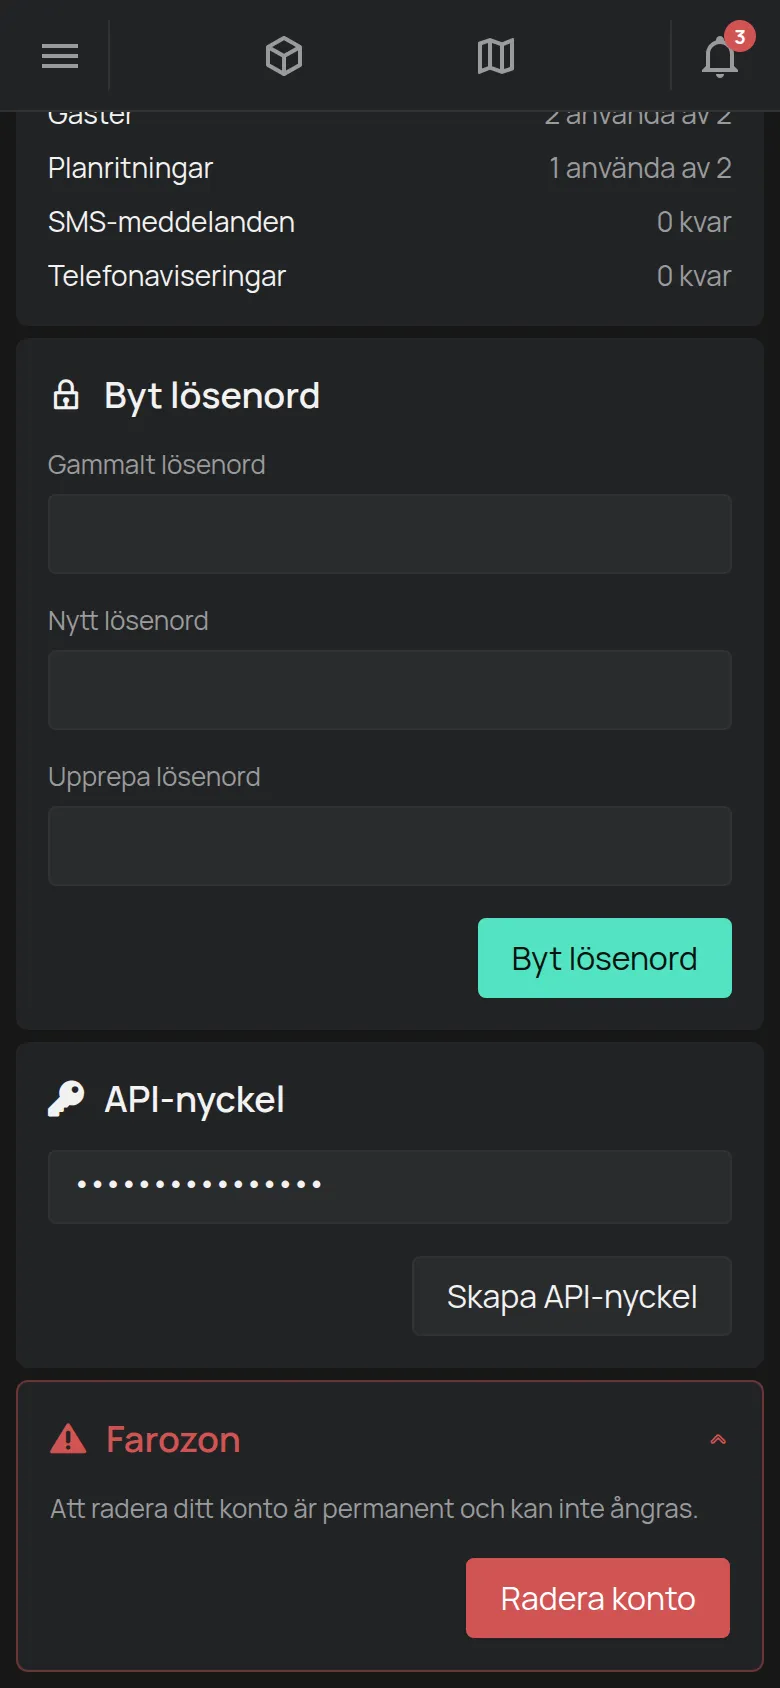Click the red Radera konto button

[x=598, y=1598]
